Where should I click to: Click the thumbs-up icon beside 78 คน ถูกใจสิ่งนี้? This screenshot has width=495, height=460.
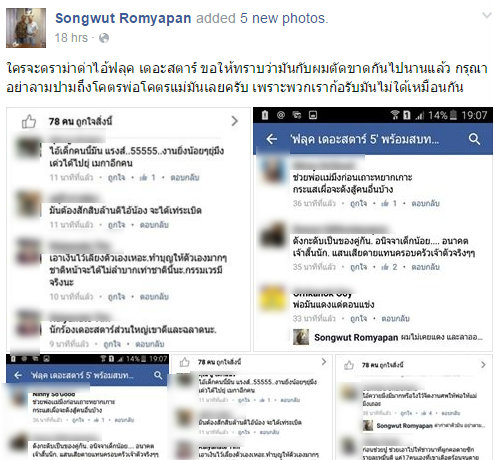(29, 122)
